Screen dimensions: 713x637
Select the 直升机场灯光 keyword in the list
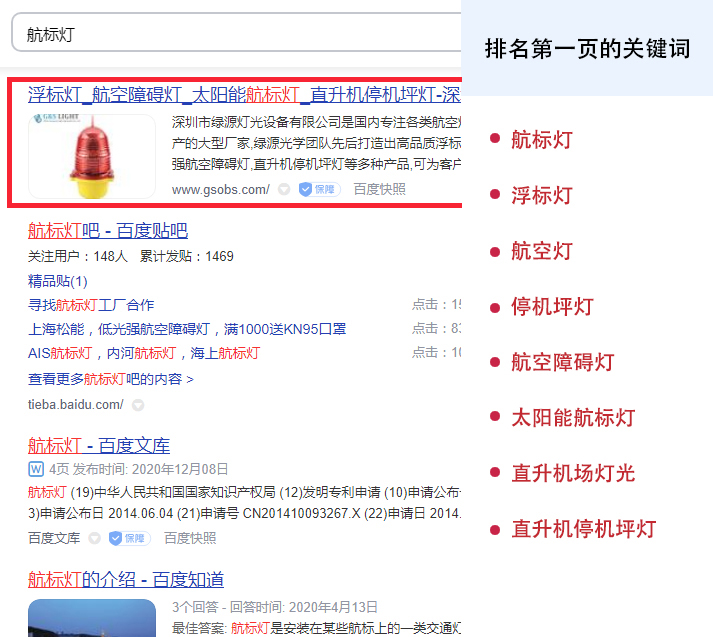[x=573, y=473]
